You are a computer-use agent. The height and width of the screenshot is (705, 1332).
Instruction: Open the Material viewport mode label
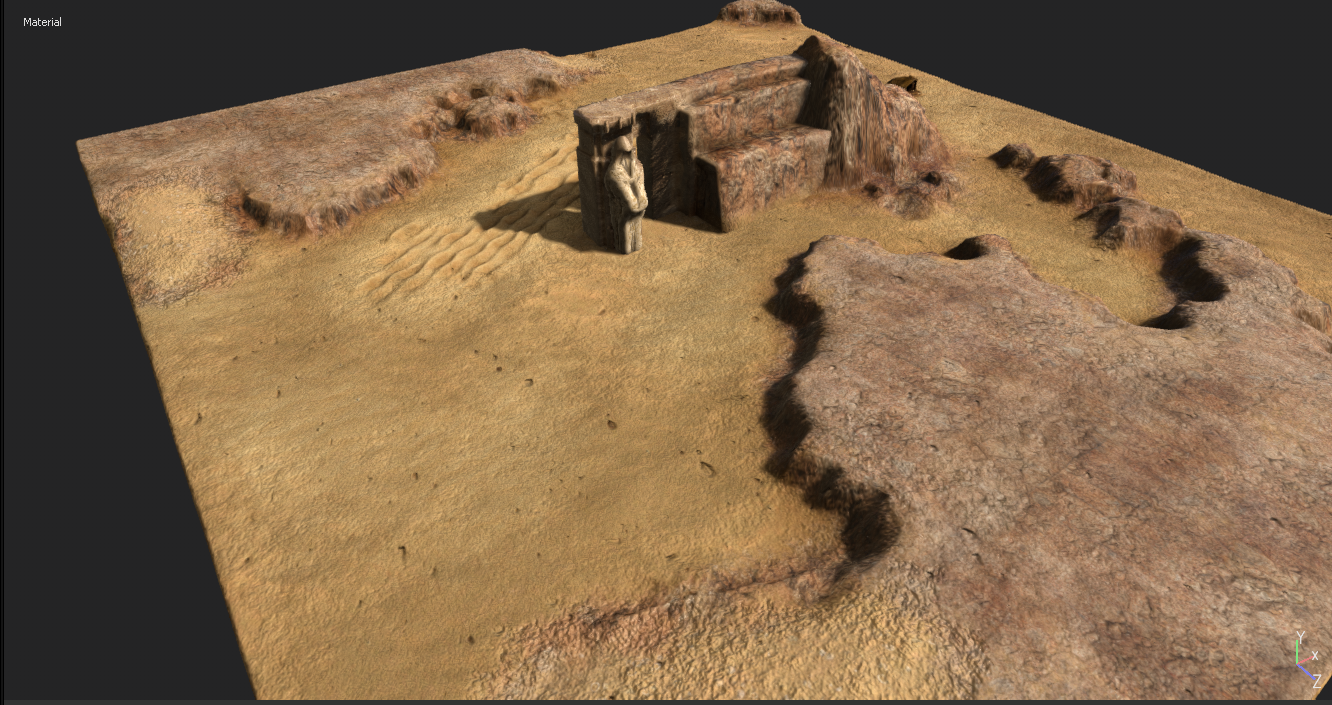pyautogui.click(x=42, y=22)
